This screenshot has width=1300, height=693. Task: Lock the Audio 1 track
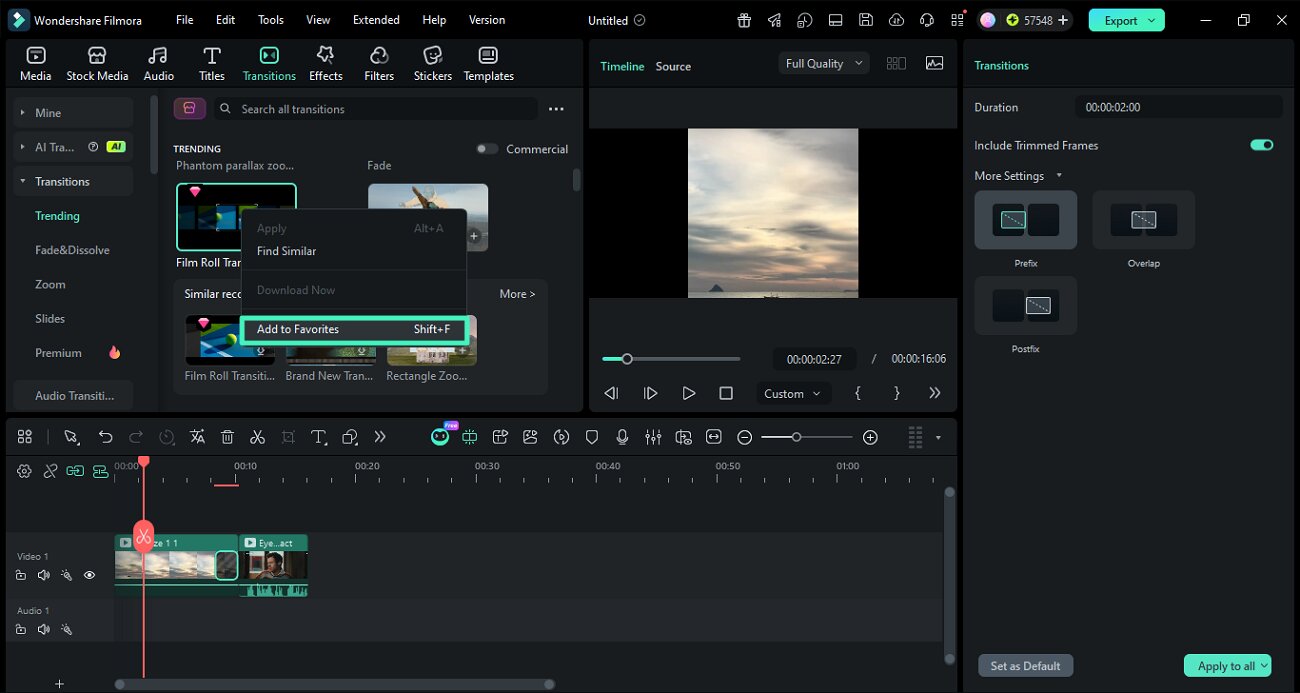tap(20, 629)
